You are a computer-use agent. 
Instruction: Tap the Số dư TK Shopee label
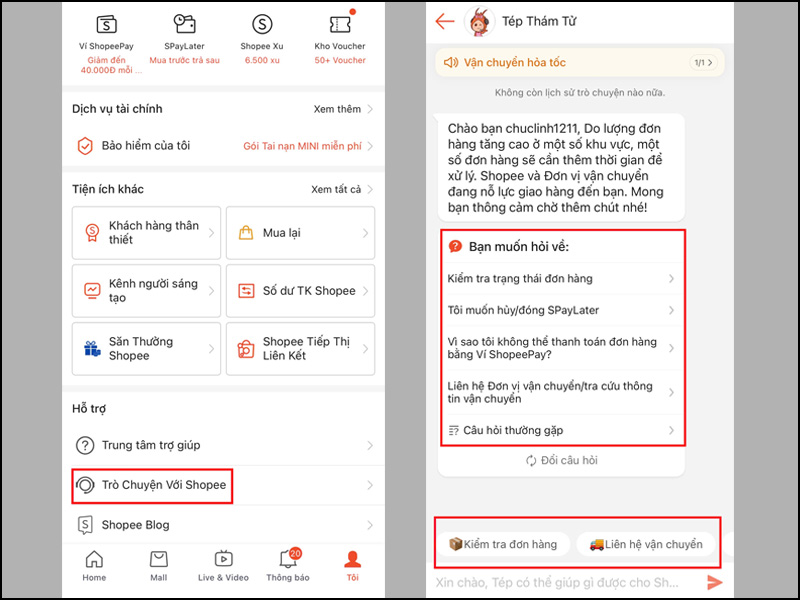309,291
